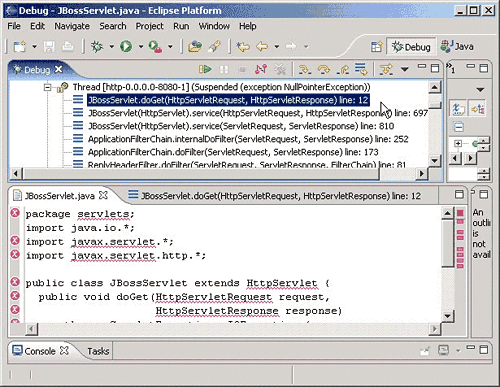Image resolution: width=500 pixels, height=387 pixels.
Task: Click the Print toolbar icon
Action: pos(68,46)
